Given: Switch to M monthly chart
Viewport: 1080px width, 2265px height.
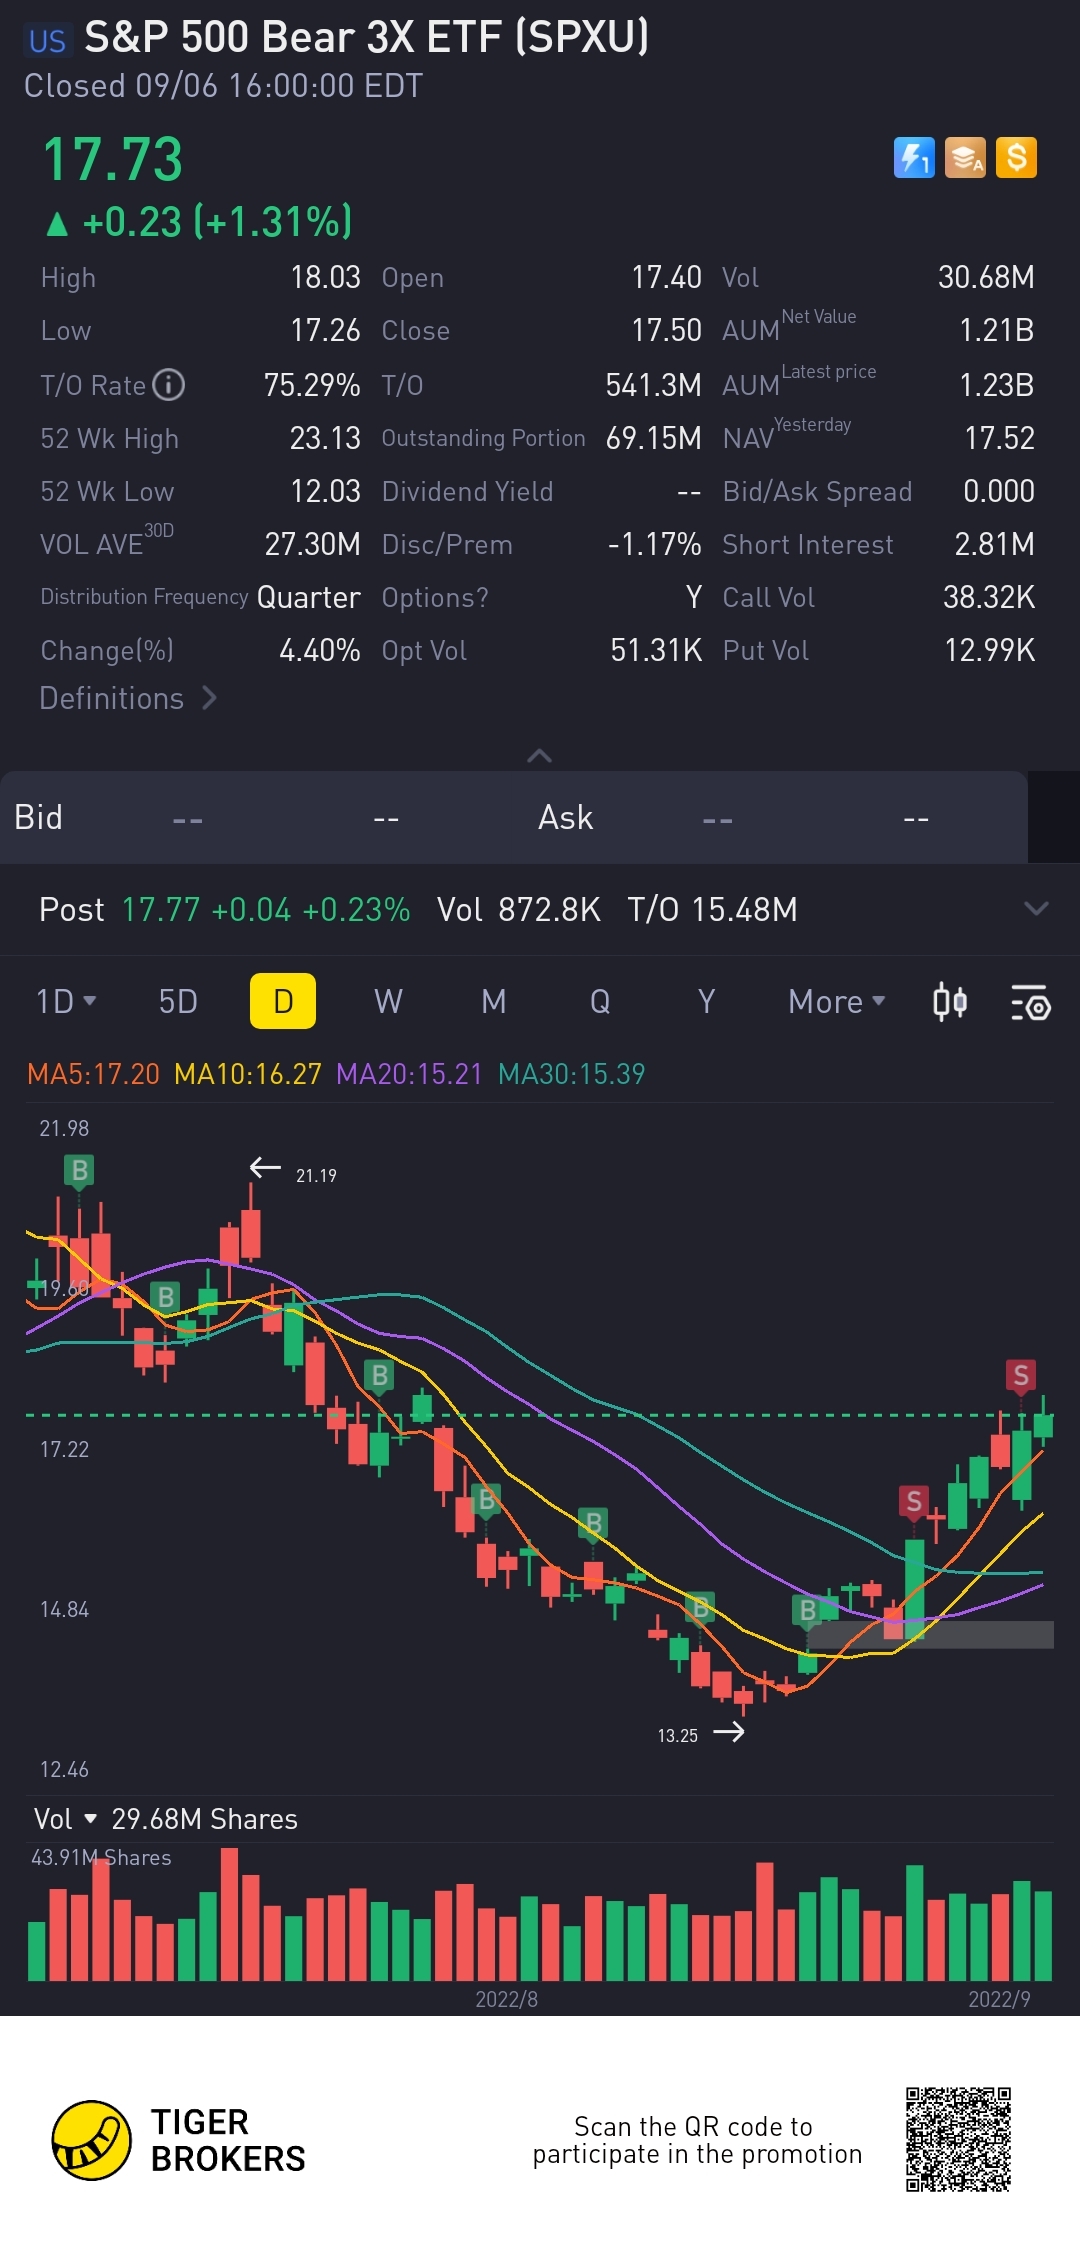Looking at the screenshot, I should 493,1001.
